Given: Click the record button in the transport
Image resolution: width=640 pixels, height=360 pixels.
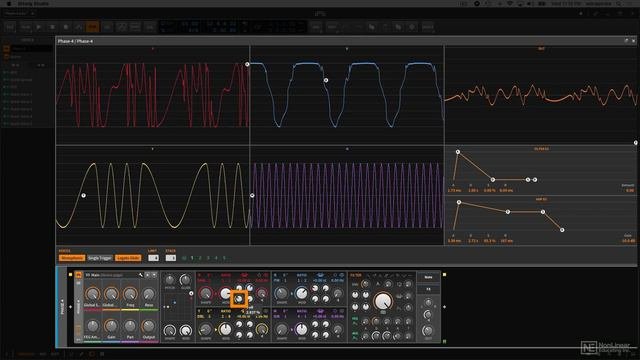Looking at the screenshot, I should click(66, 27).
